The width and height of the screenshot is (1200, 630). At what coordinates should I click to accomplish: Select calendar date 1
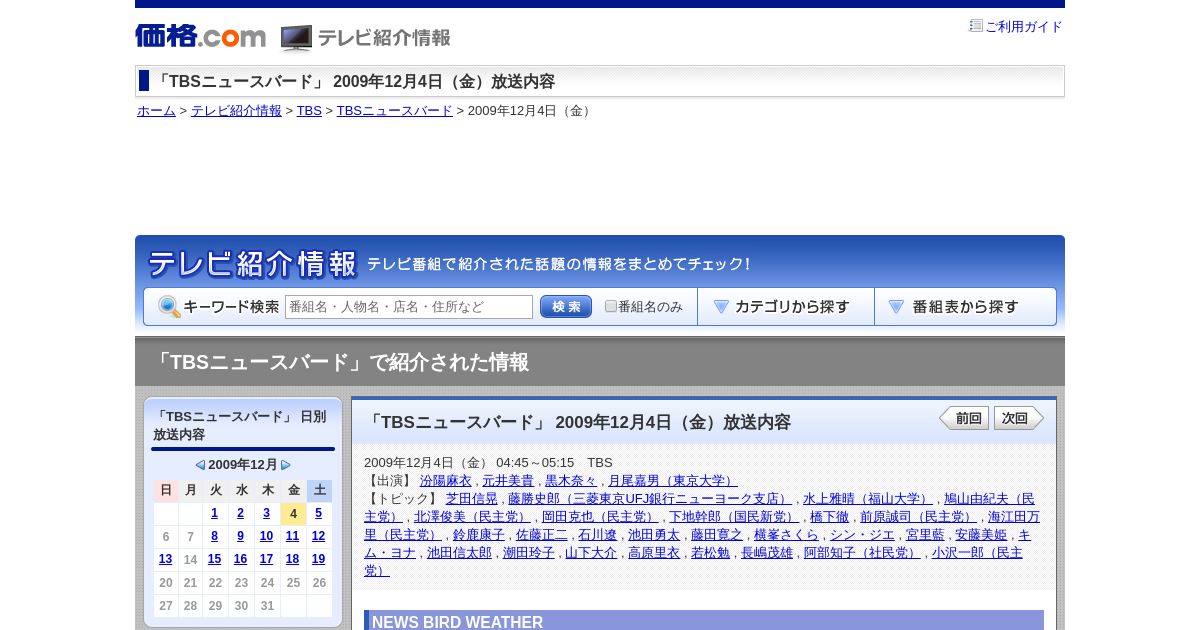[214, 513]
